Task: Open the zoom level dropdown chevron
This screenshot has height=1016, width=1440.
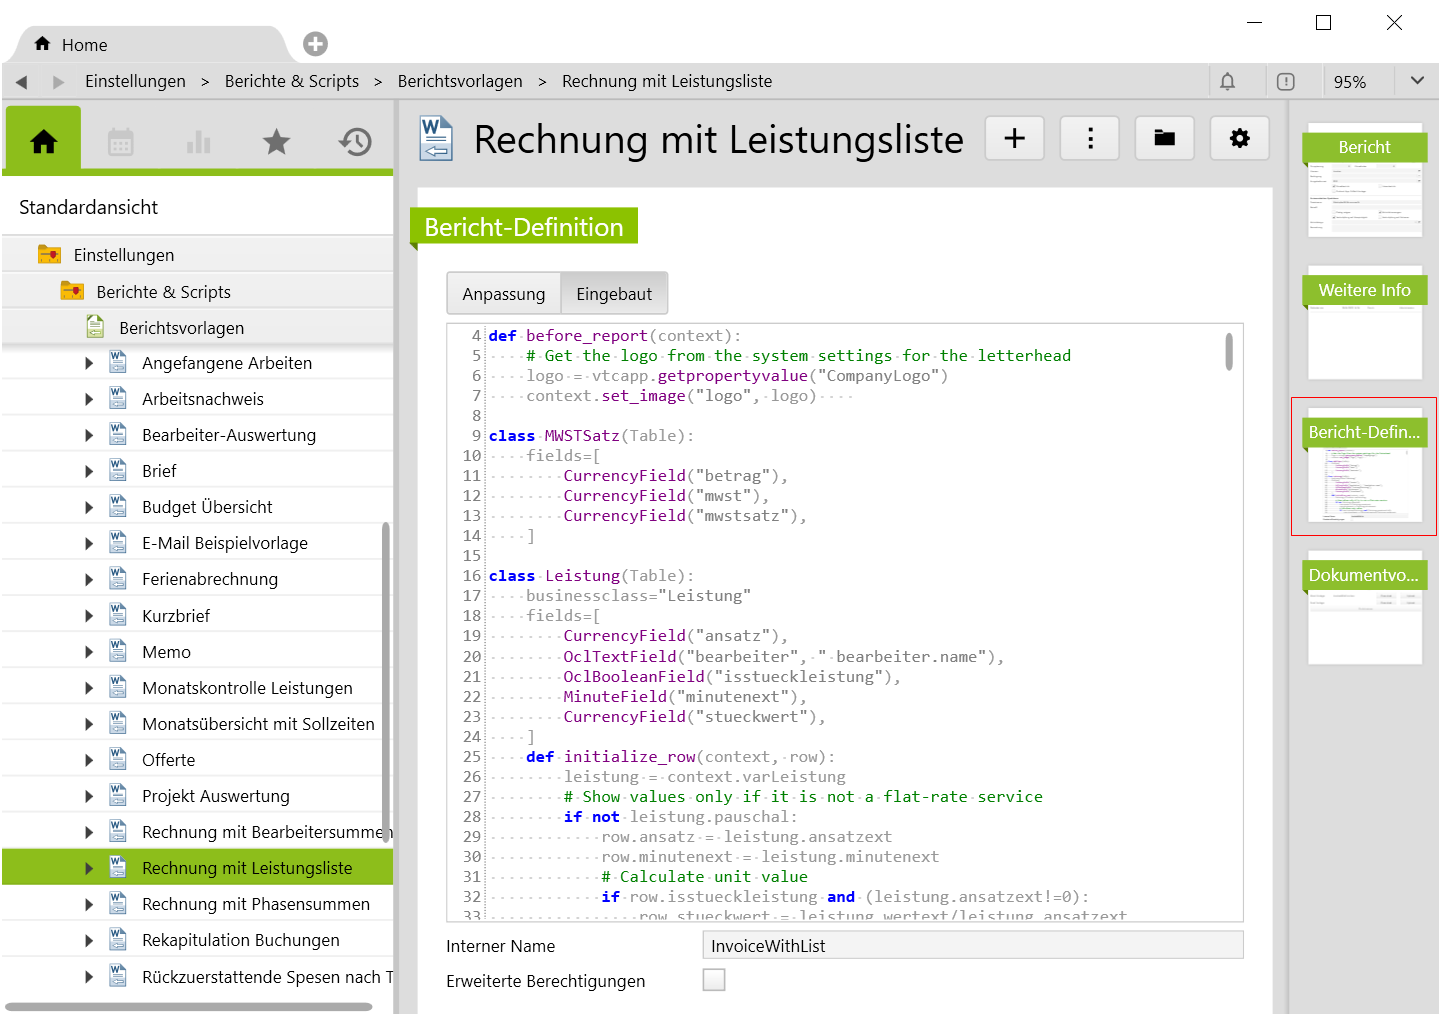Action: pos(1417,81)
